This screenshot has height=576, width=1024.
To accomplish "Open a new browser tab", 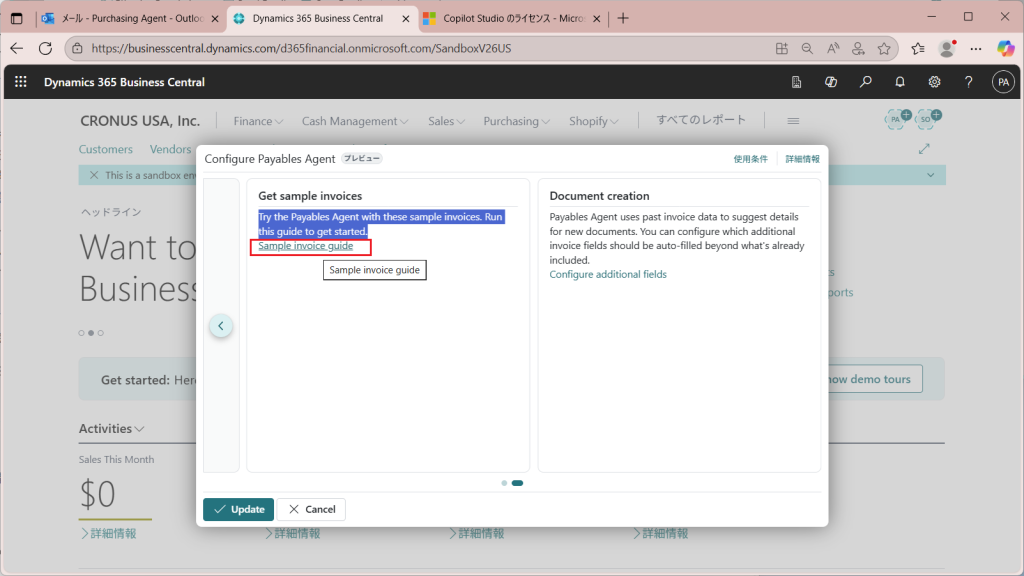I will coord(623,18).
